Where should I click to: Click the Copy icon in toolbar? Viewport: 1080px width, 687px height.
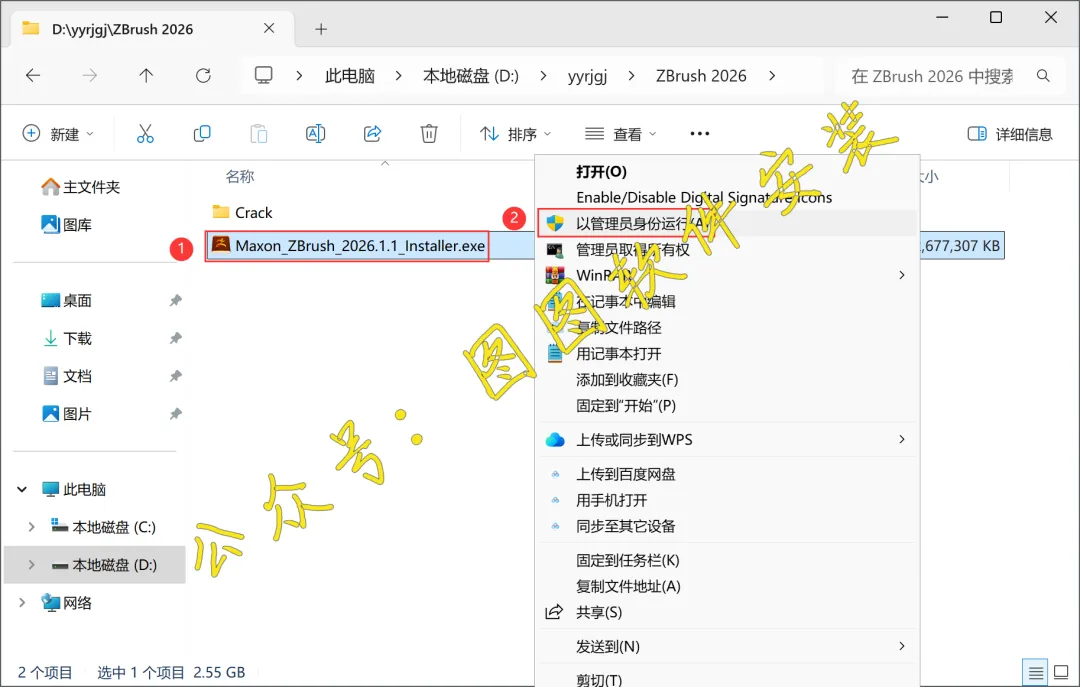point(202,134)
